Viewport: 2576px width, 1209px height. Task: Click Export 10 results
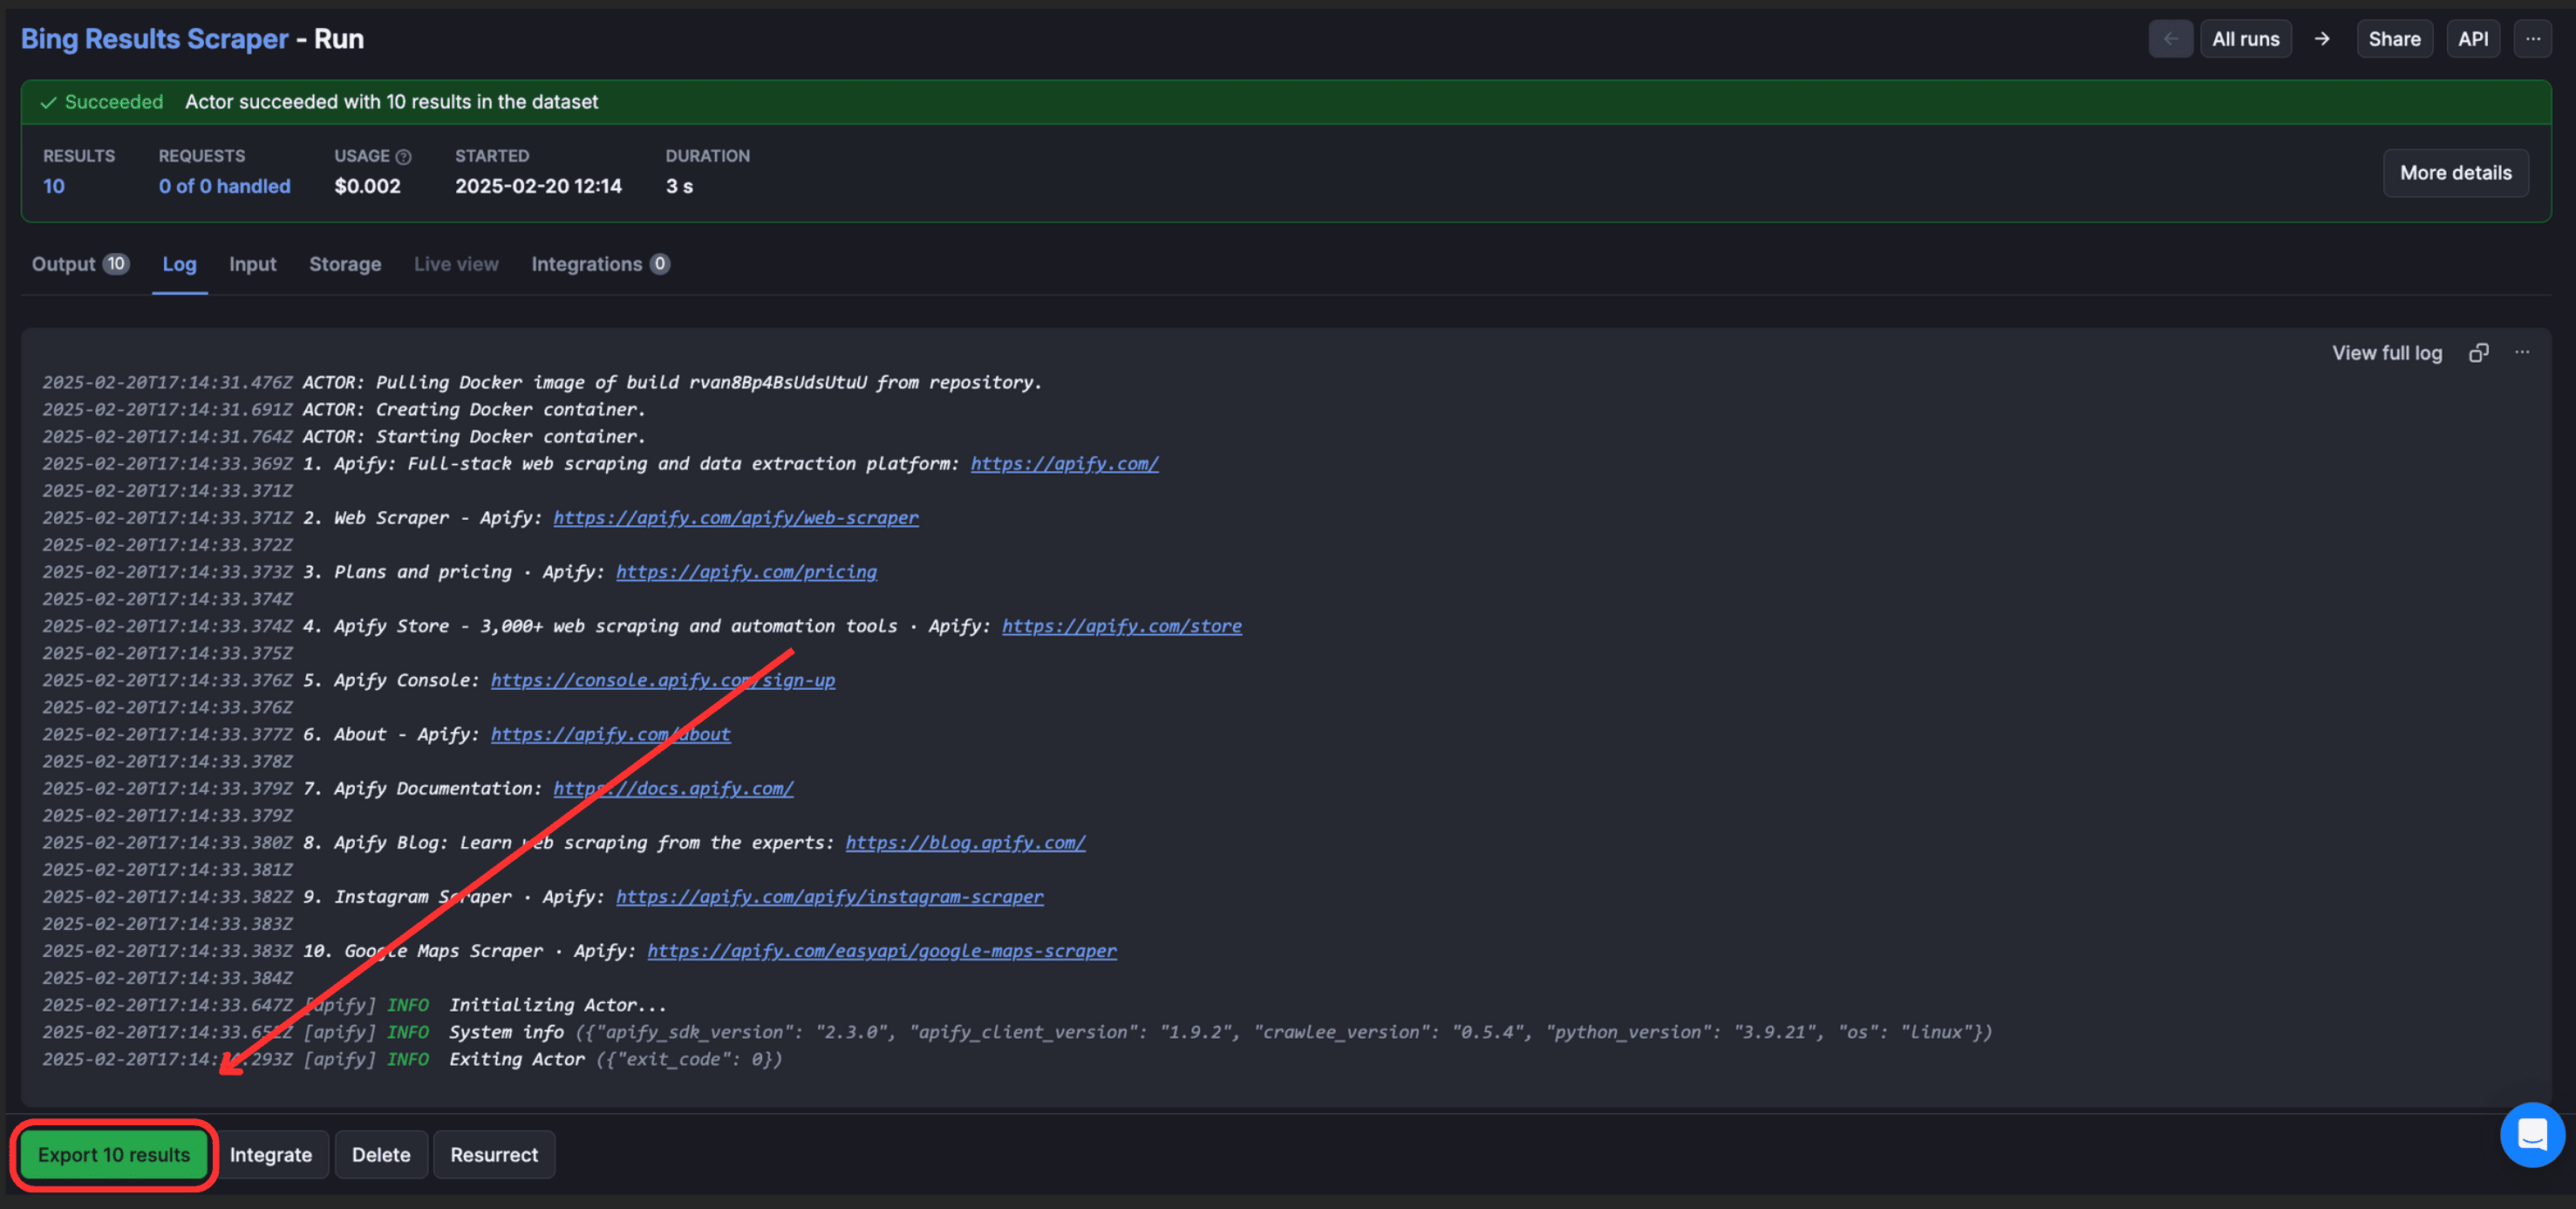[x=113, y=1154]
